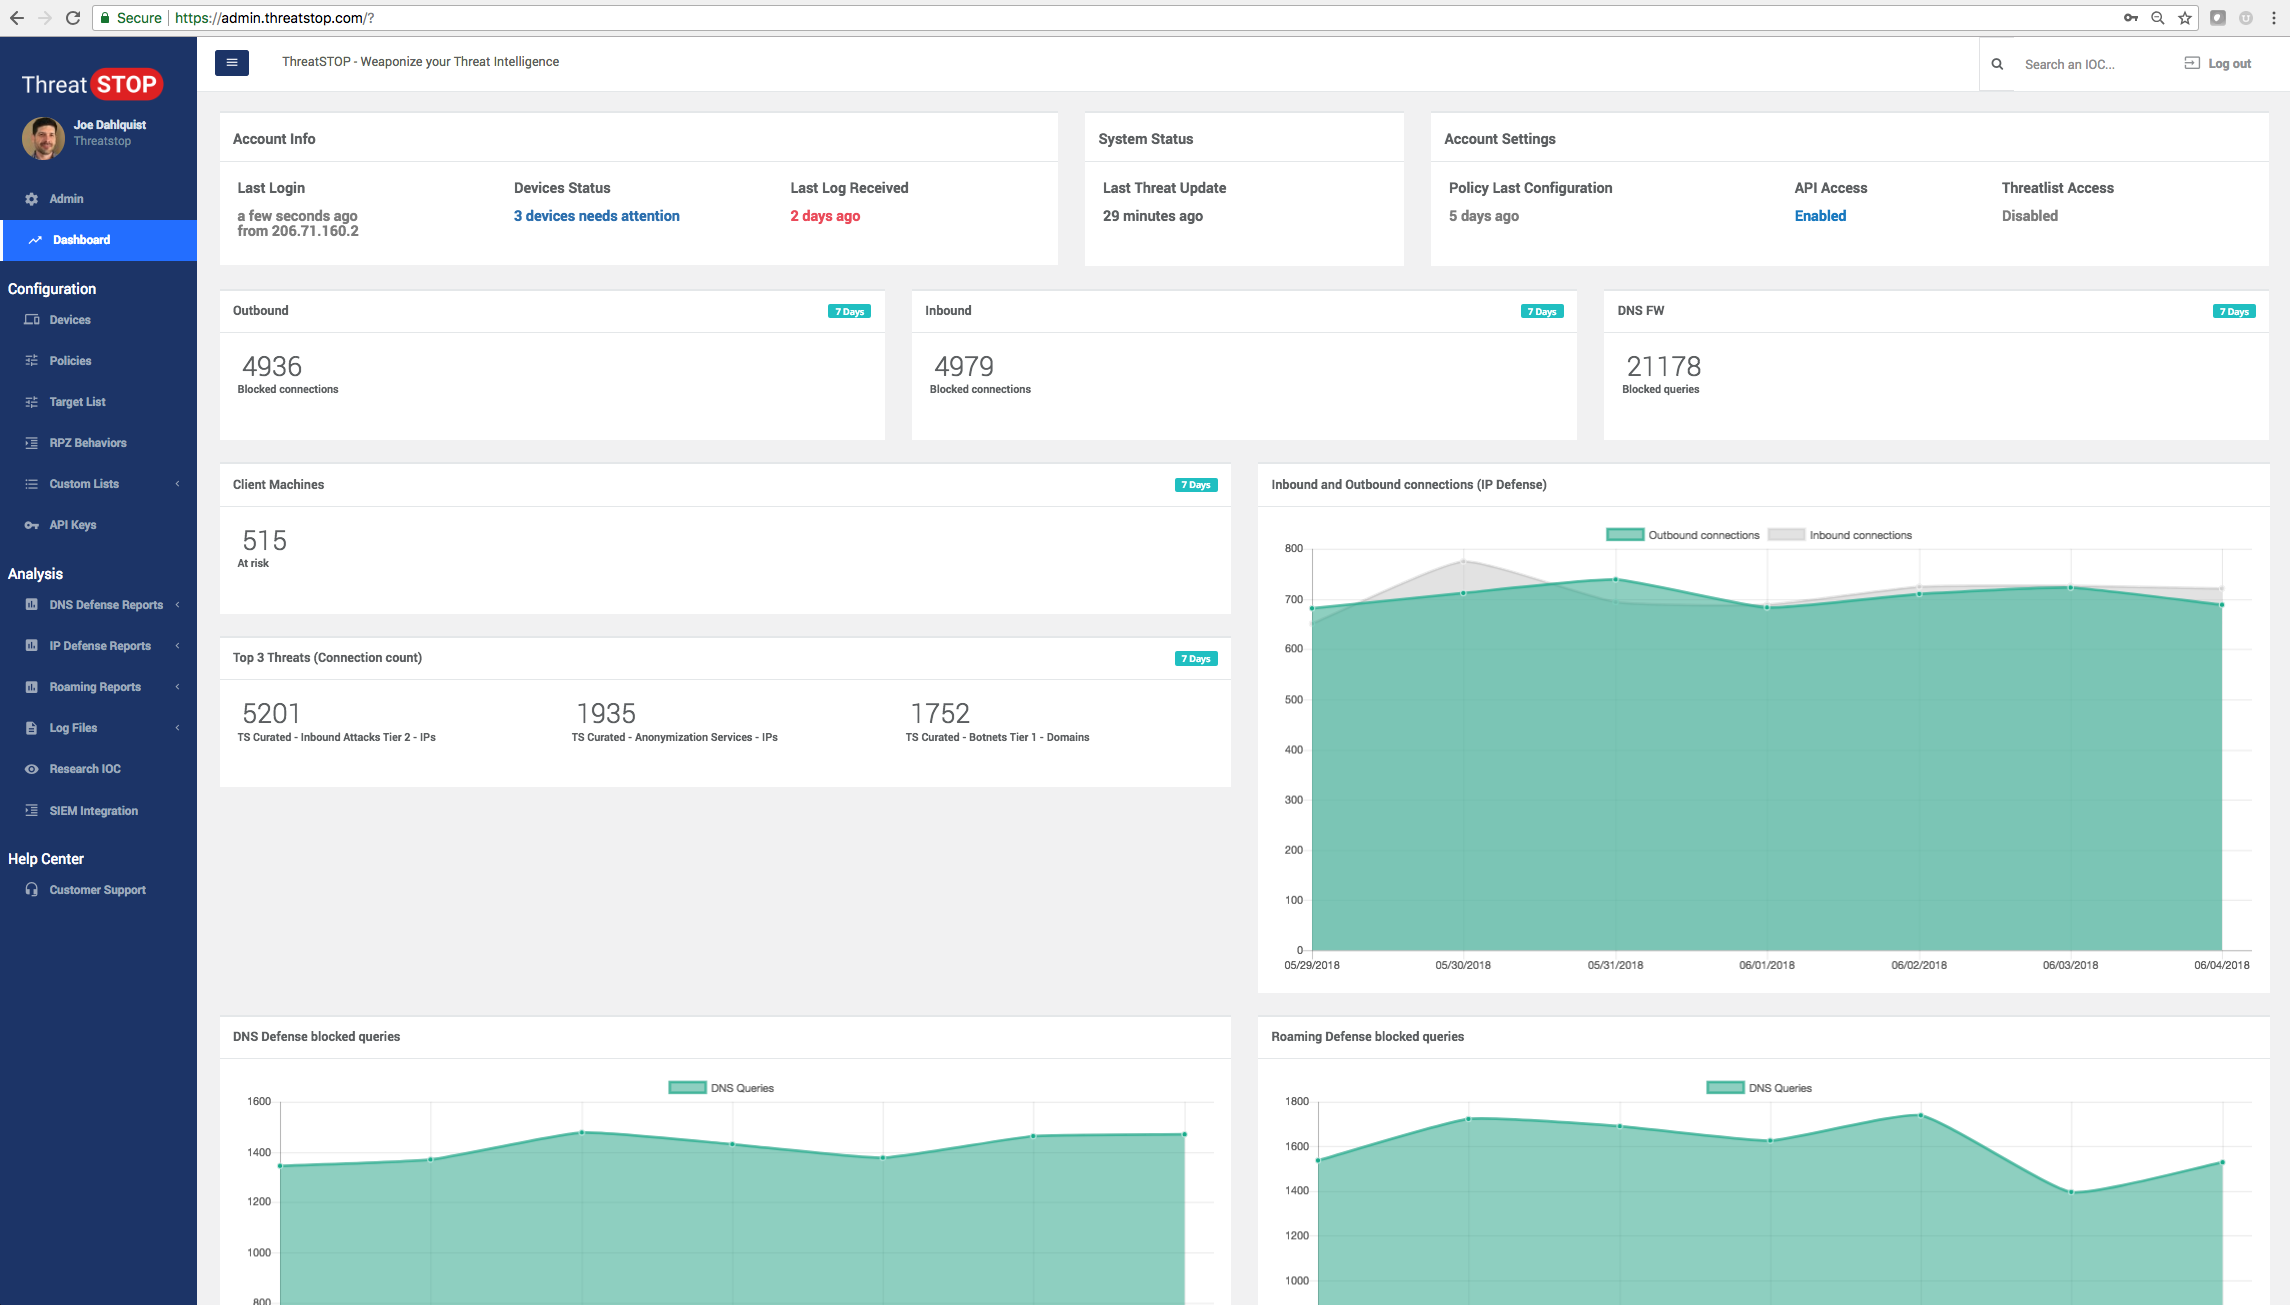
Task: Select the API Keys key icon
Action: tap(32, 524)
